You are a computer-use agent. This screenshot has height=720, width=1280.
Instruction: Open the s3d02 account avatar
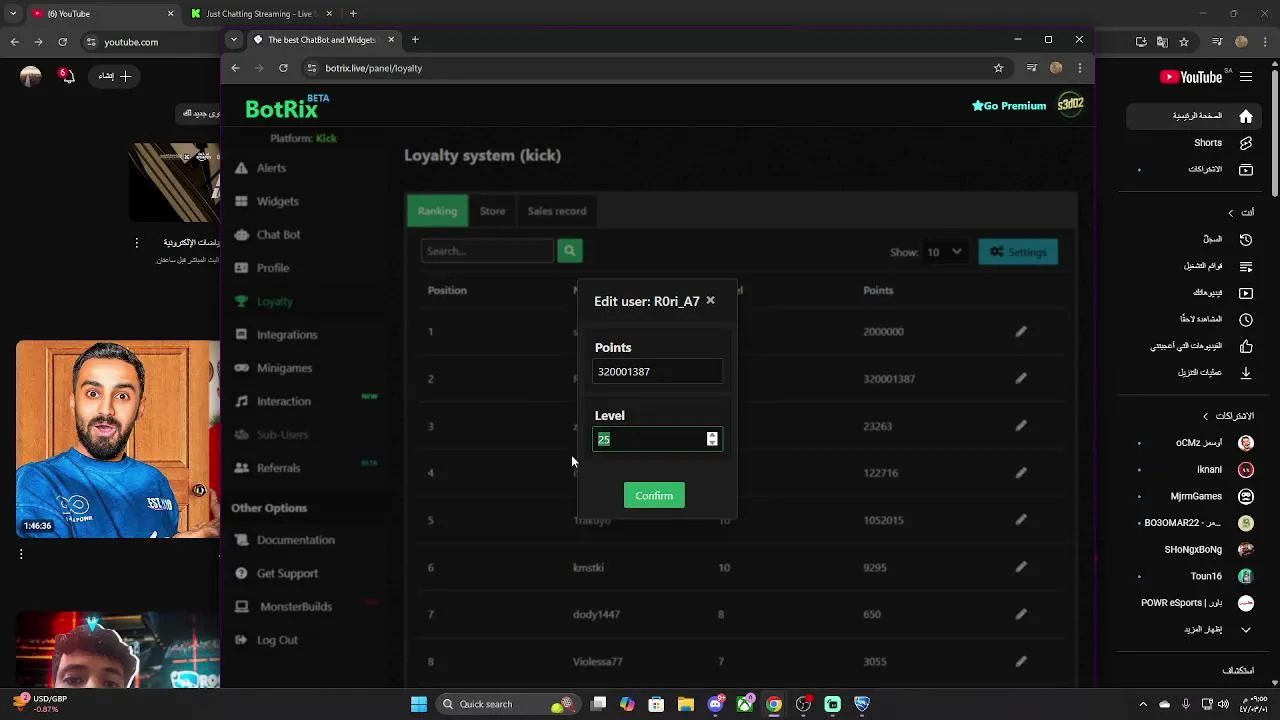1070,104
